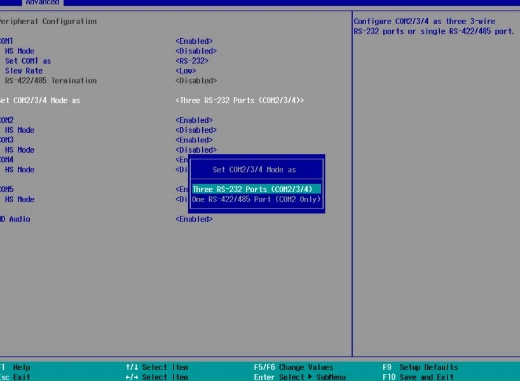Select the HS Mode label under COM3

pos(20,150)
